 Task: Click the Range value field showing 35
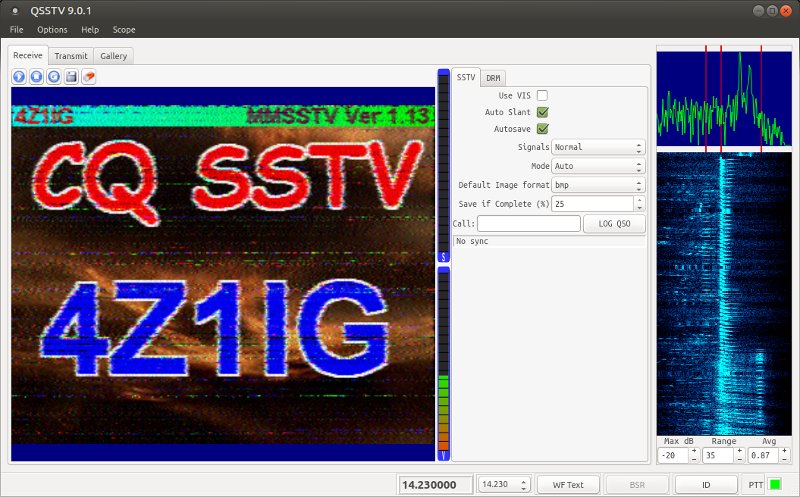(x=718, y=455)
